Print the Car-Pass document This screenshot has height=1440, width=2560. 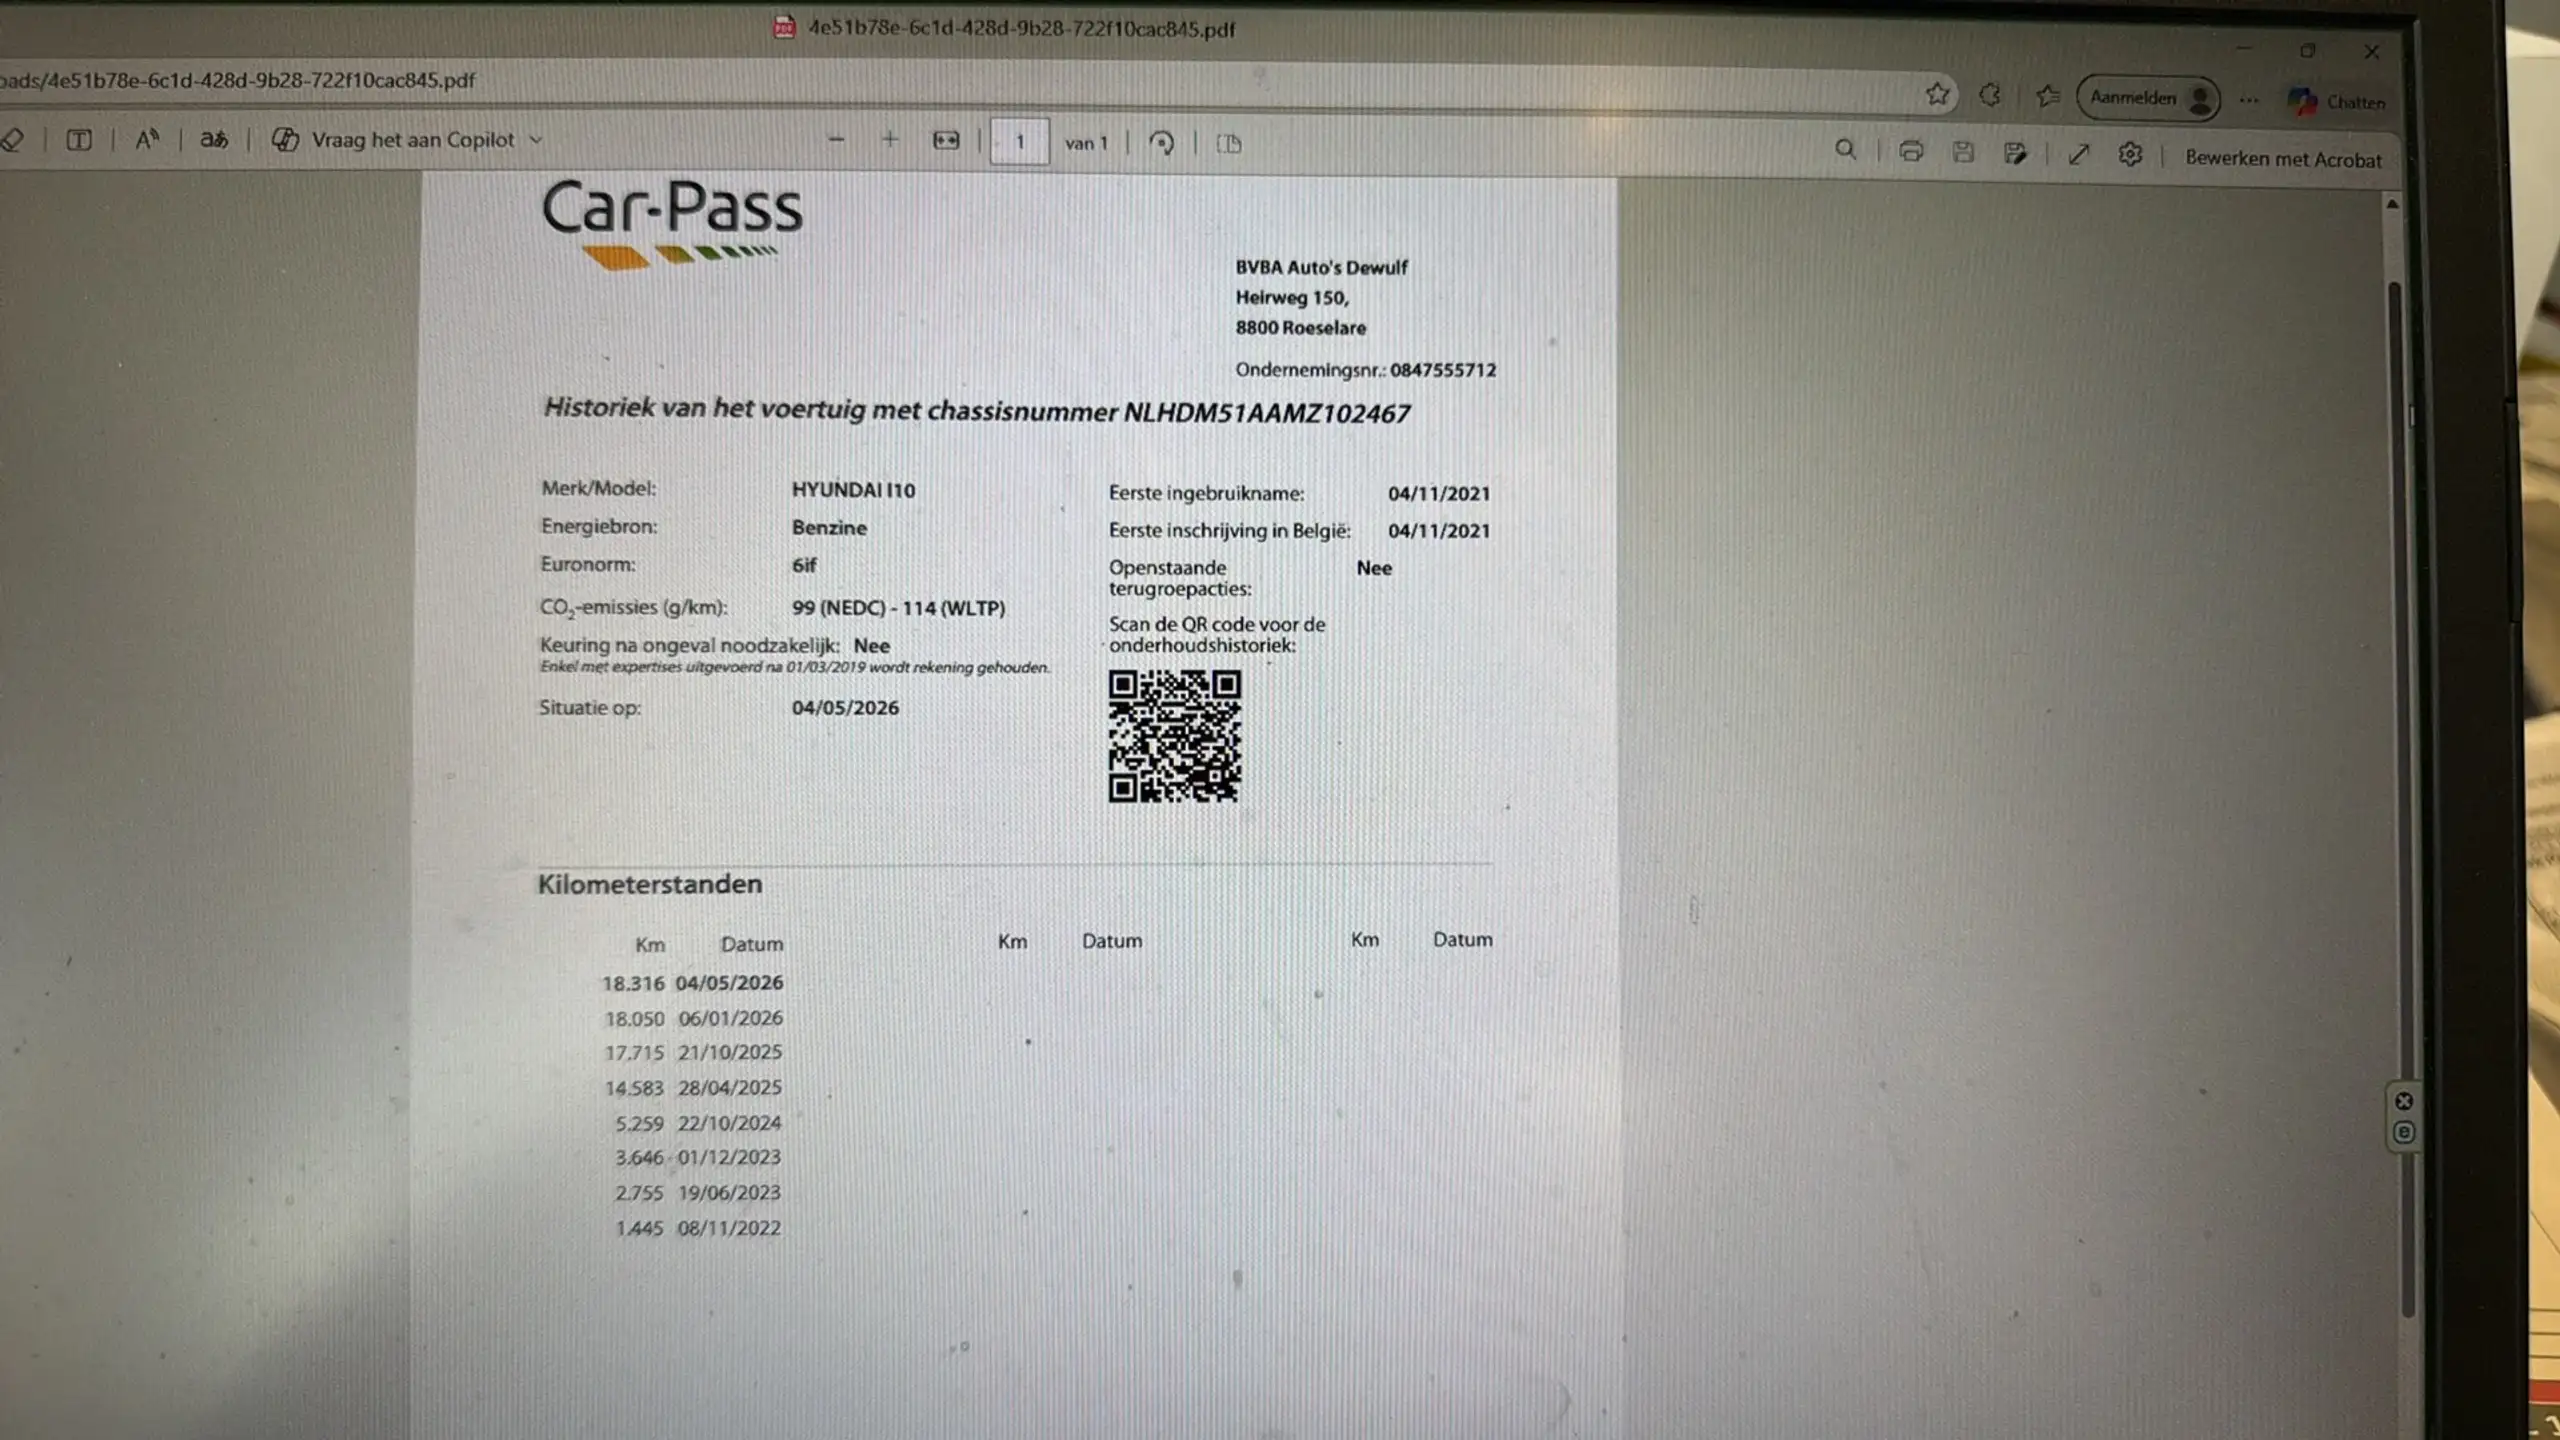[1911, 151]
